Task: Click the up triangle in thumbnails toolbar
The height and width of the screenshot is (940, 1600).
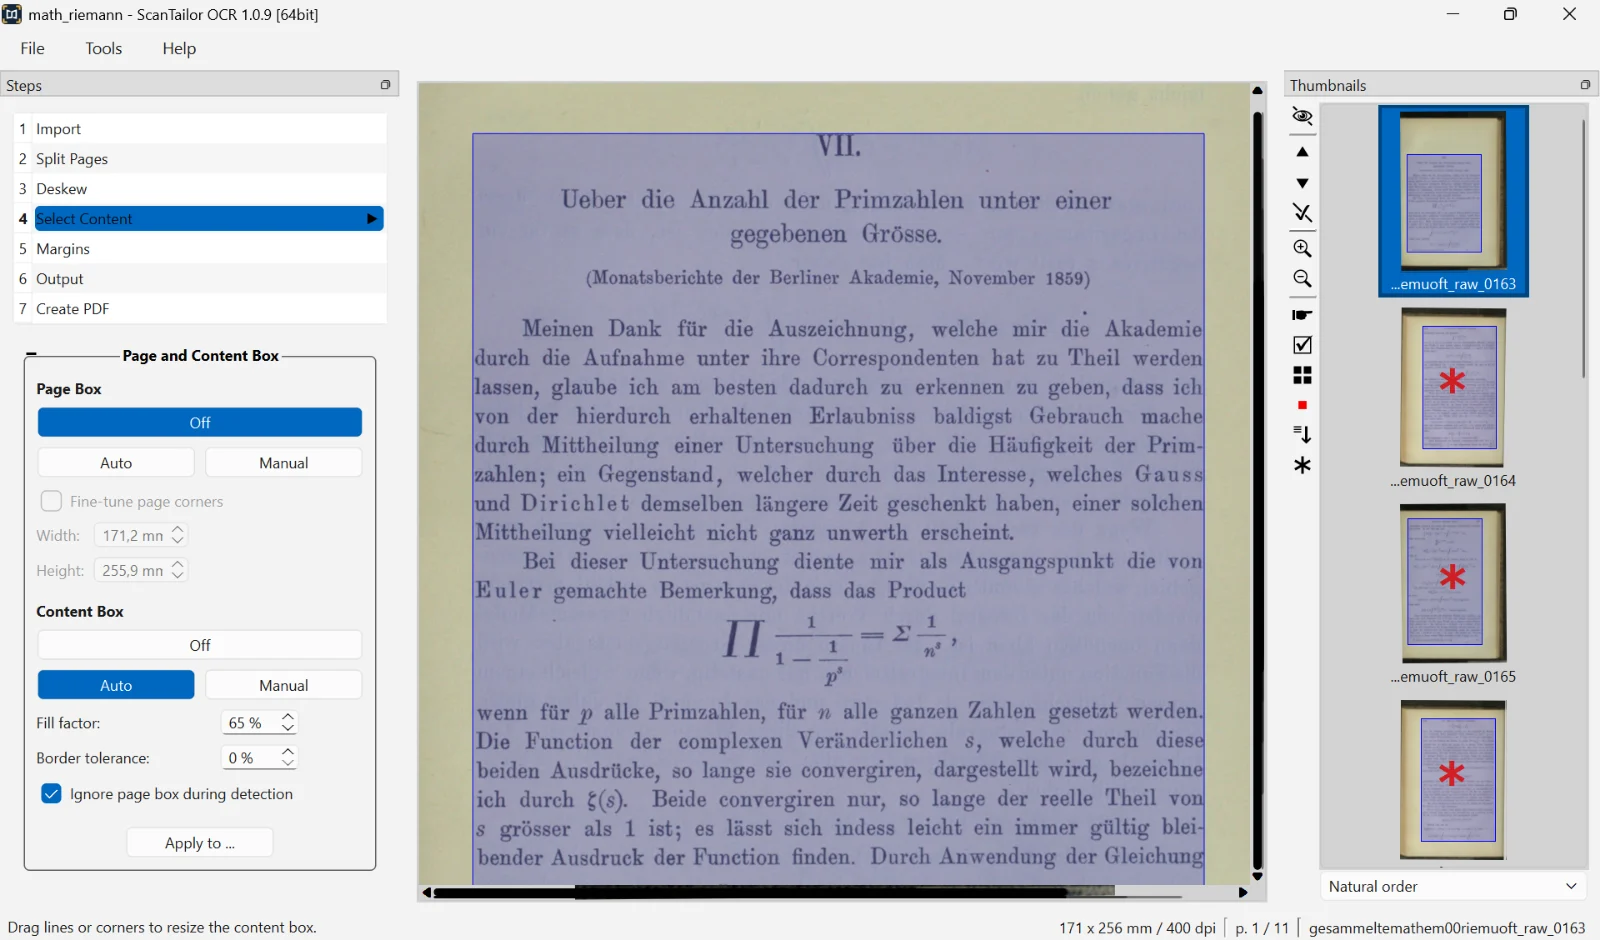Action: click(x=1302, y=153)
